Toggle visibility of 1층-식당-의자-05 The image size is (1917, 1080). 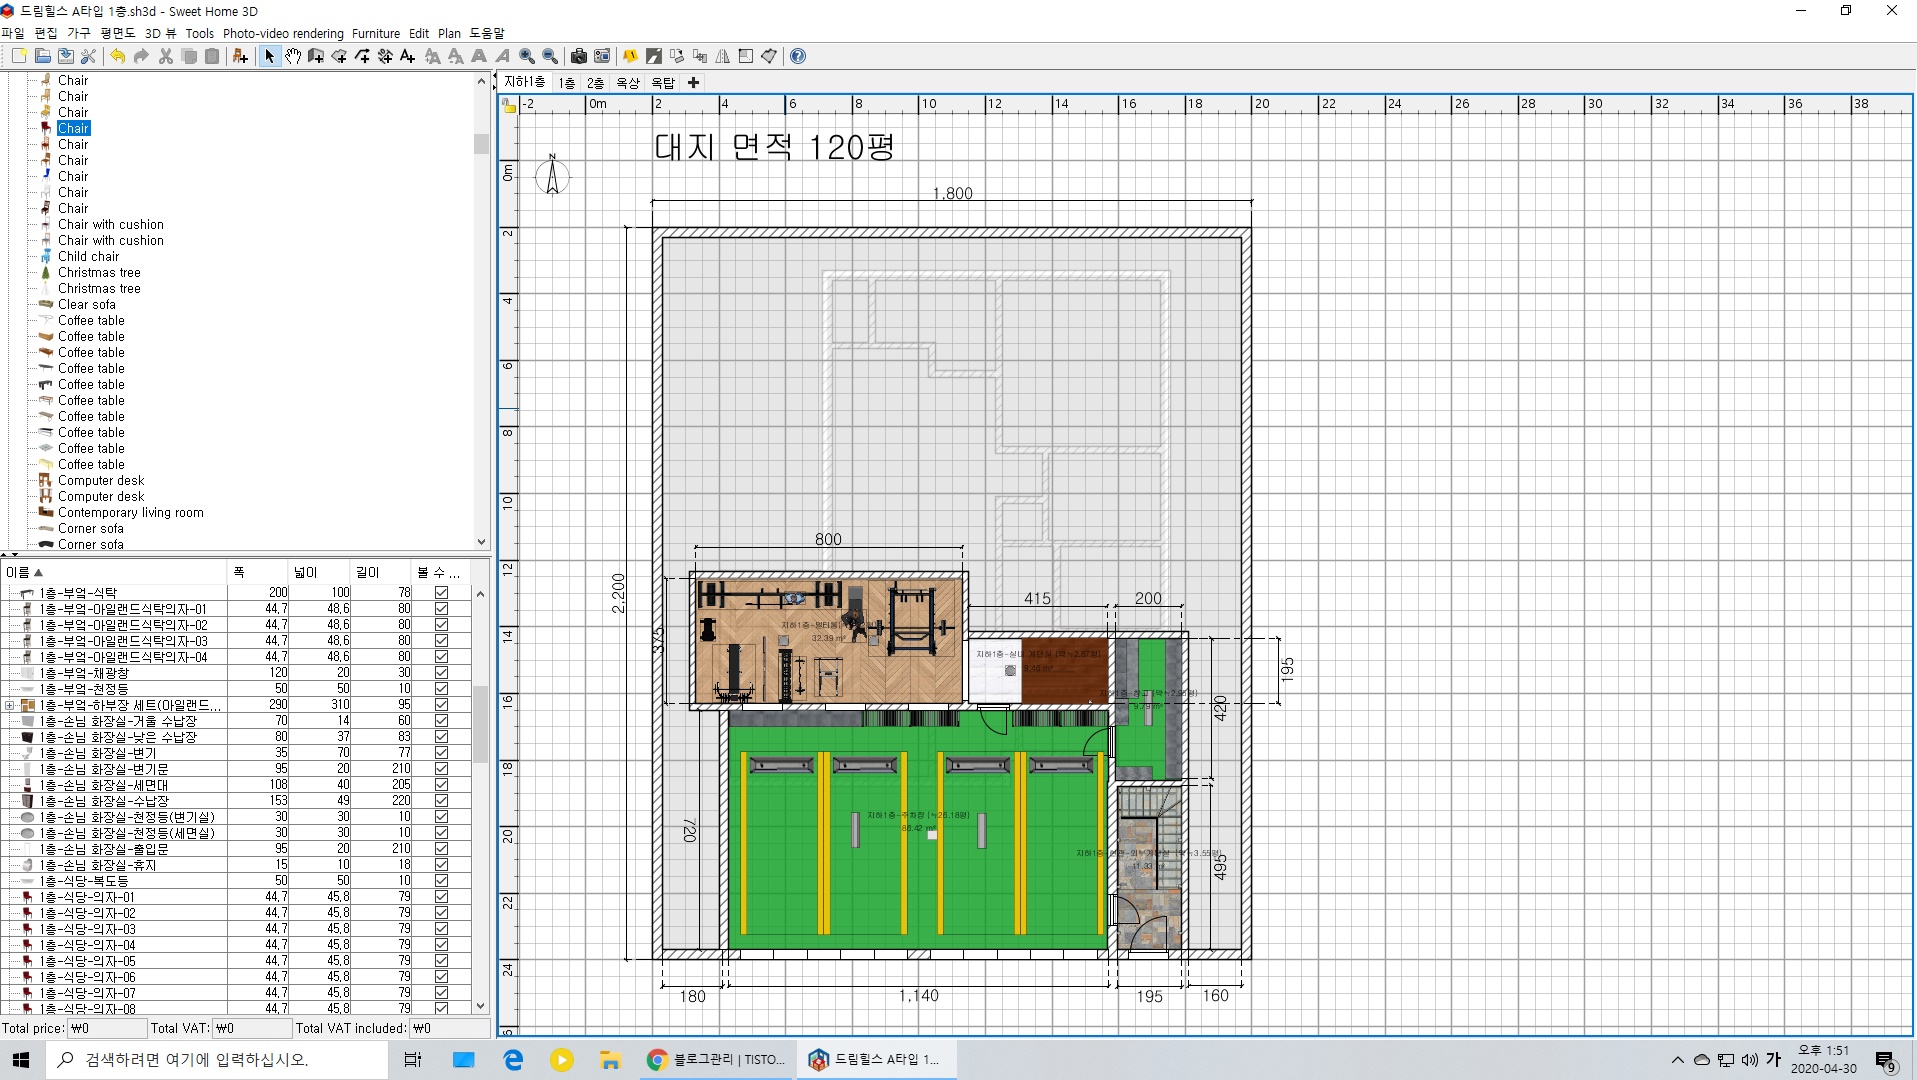[441, 960]
